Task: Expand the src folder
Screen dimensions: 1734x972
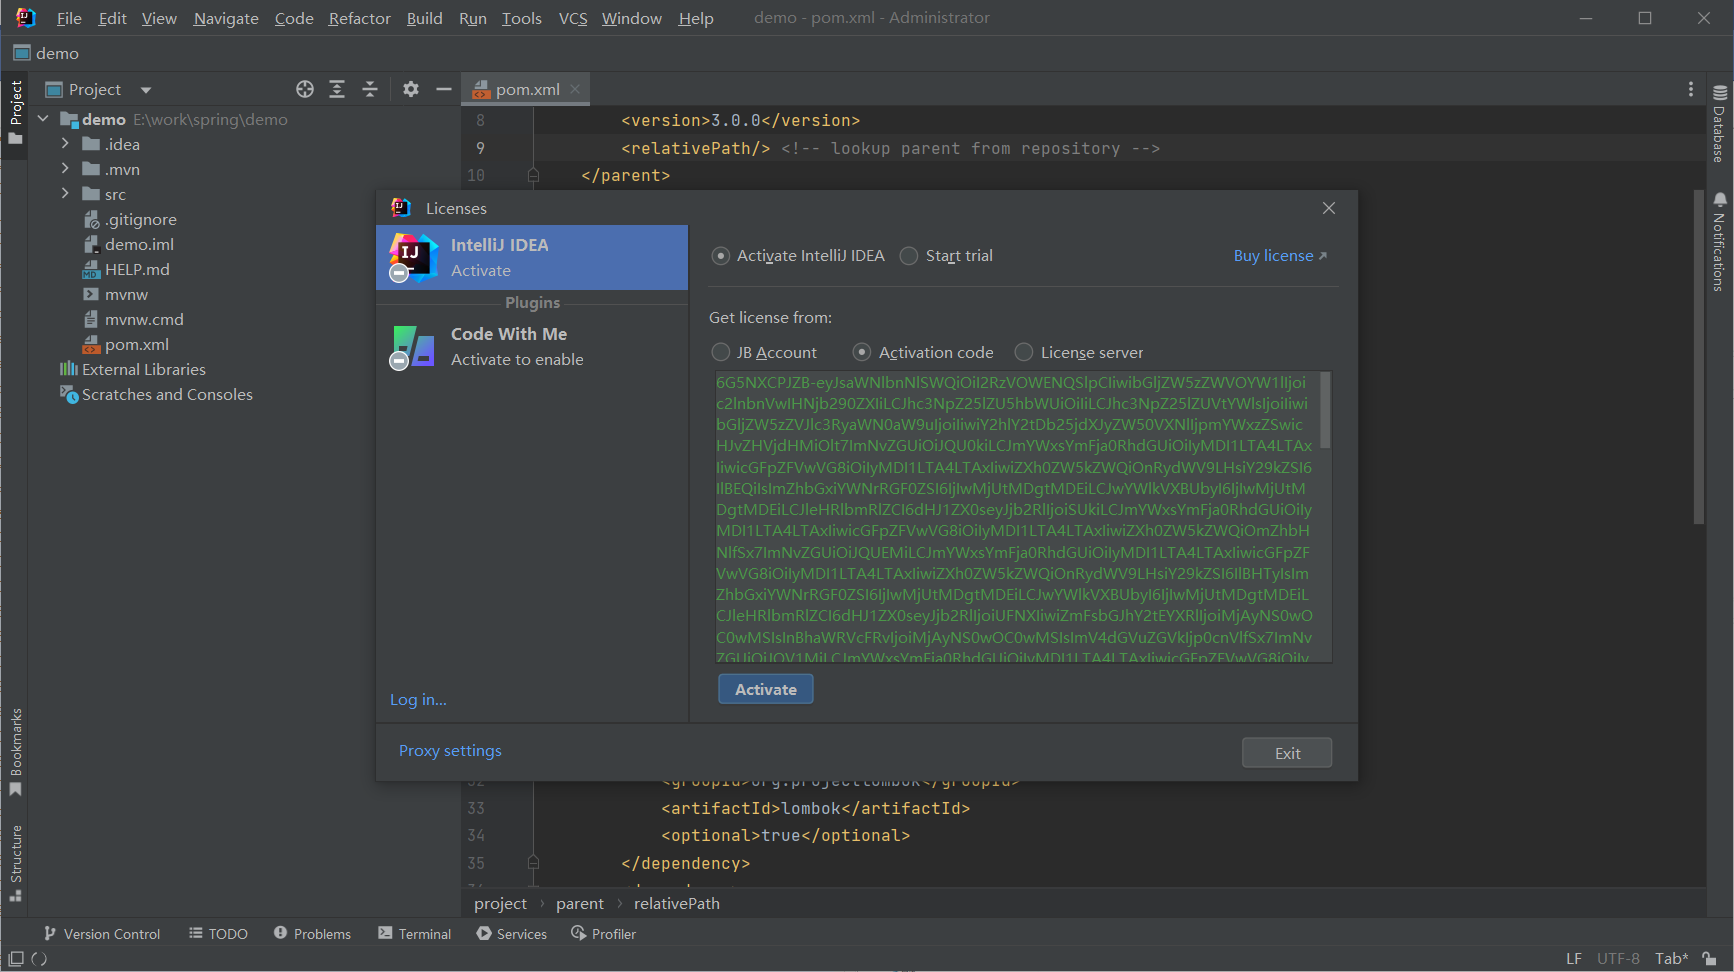Action: [65, 194]
